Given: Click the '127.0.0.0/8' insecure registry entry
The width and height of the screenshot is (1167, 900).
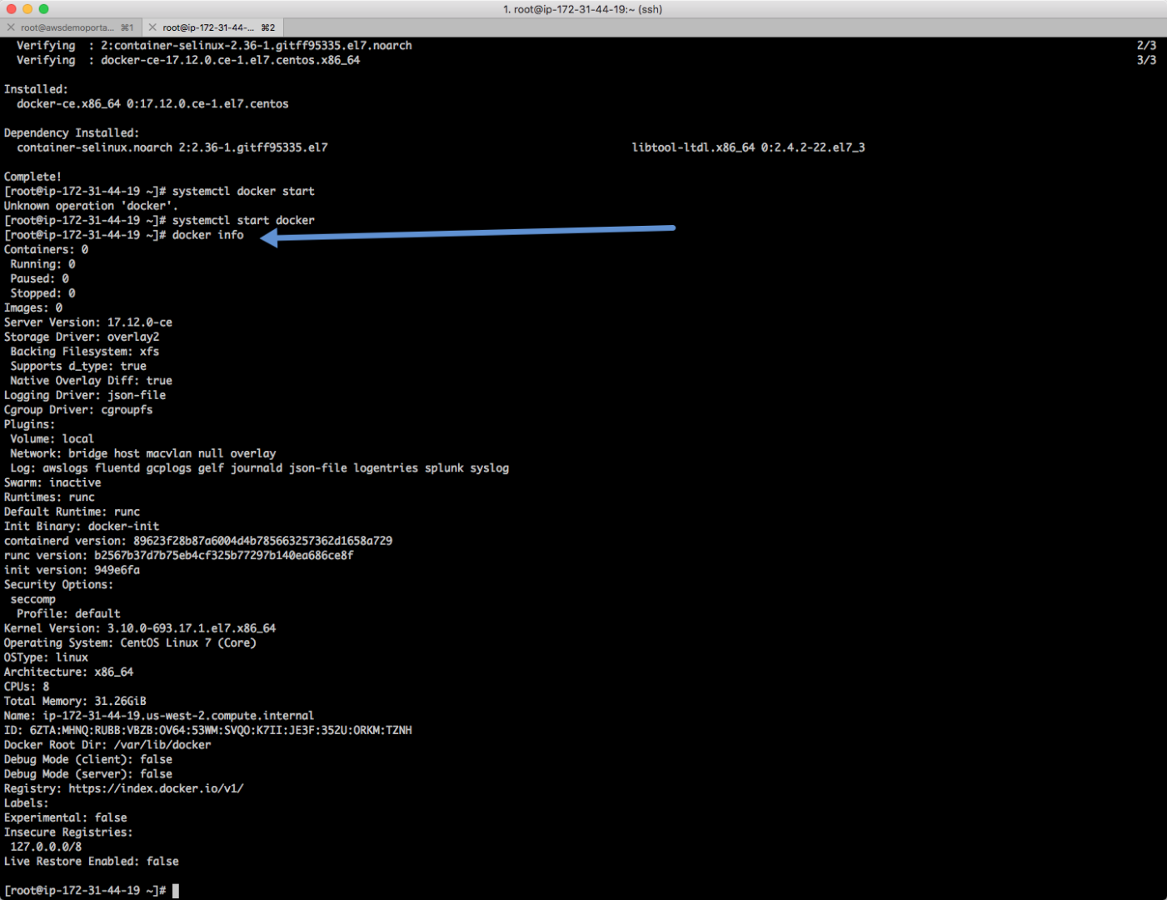Looking at the screenshot, I should point(46,847).
